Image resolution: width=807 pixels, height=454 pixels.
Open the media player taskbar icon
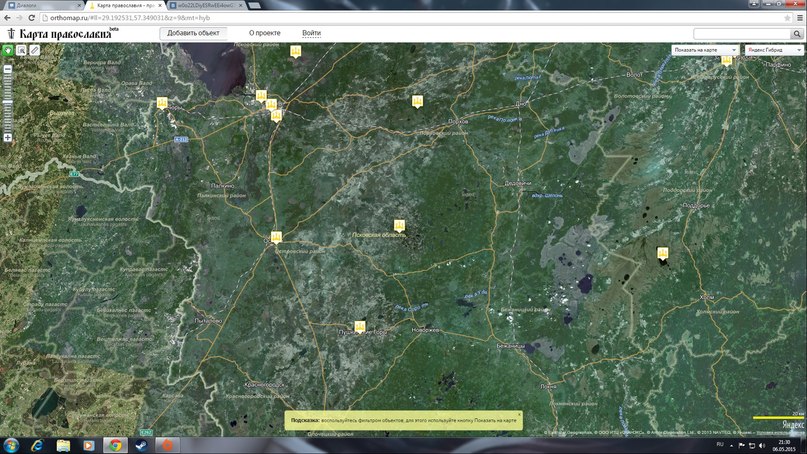(x=89, y=445)
